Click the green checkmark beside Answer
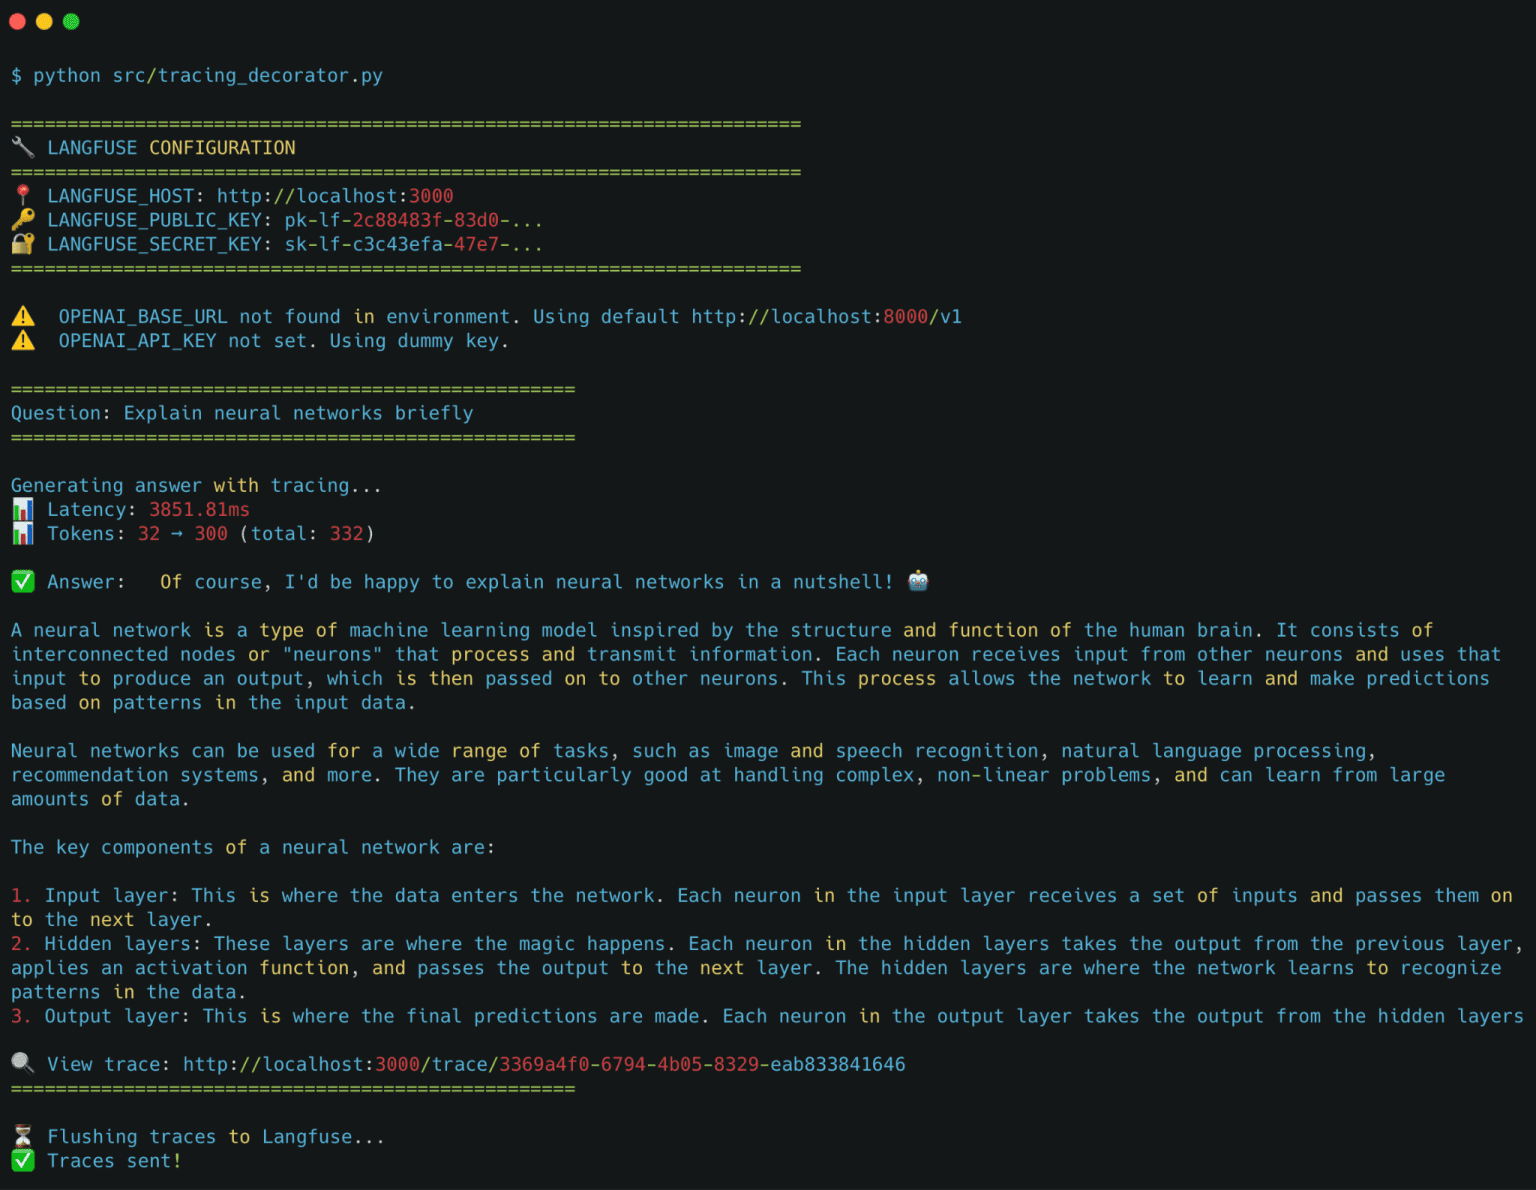This screenshot has width=1536, height=1190. (x=22, y=582)
